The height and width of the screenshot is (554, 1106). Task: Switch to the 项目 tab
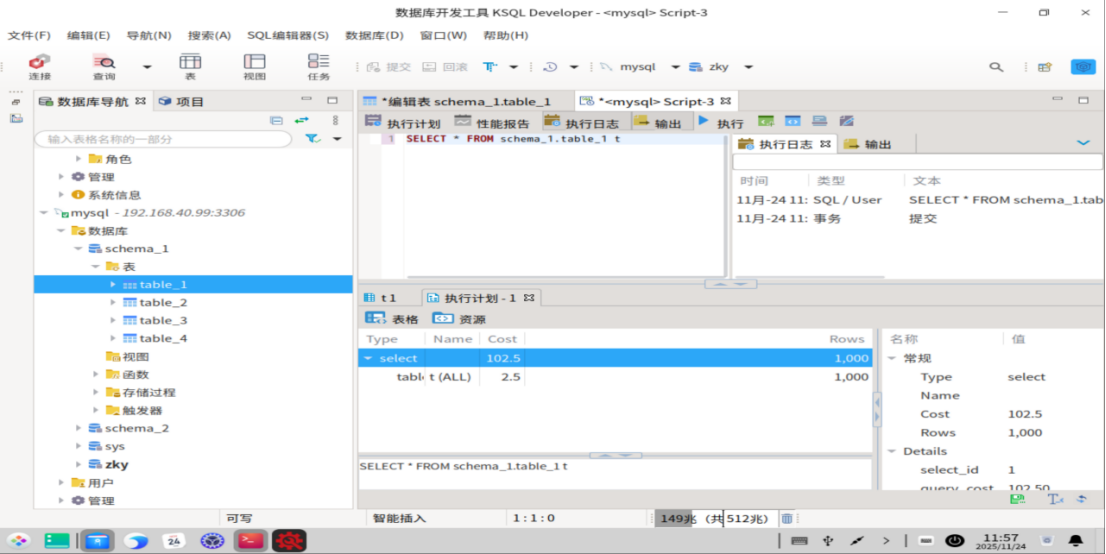click(189, 101)
